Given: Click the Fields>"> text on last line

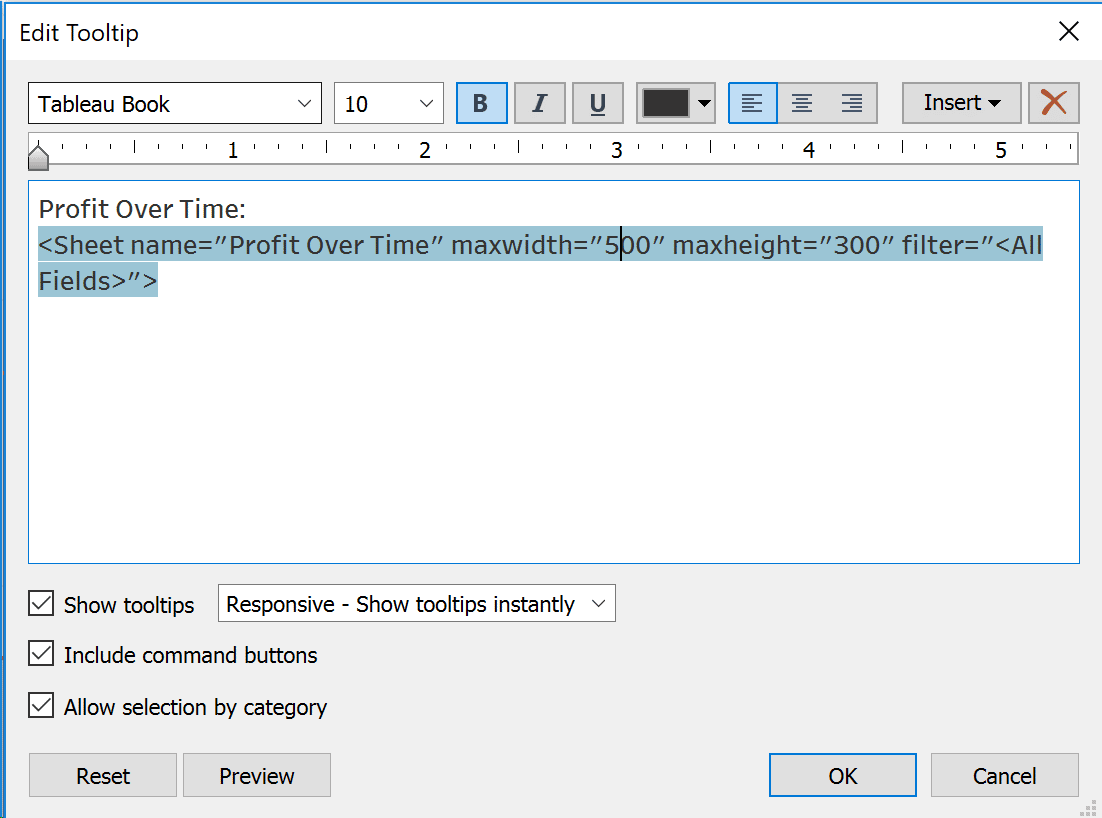Looking at the screenshot, I should [98, 280].
